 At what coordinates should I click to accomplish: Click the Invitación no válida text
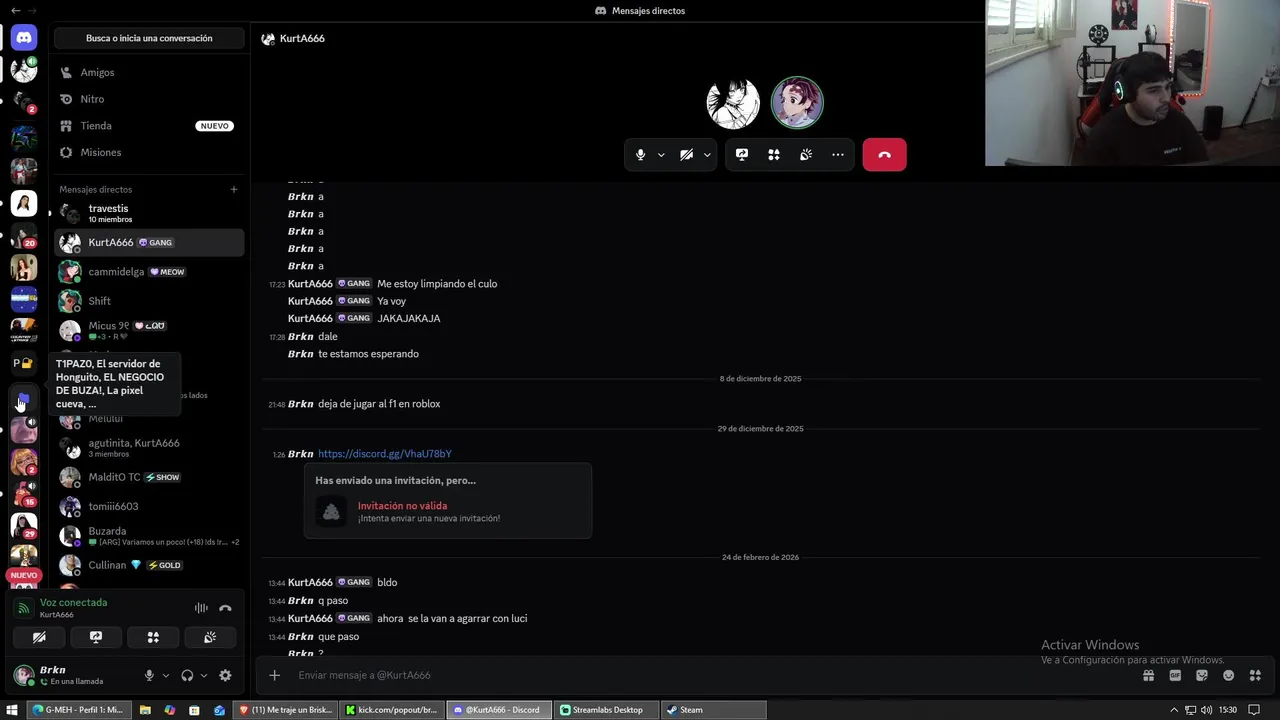point(402,506)
